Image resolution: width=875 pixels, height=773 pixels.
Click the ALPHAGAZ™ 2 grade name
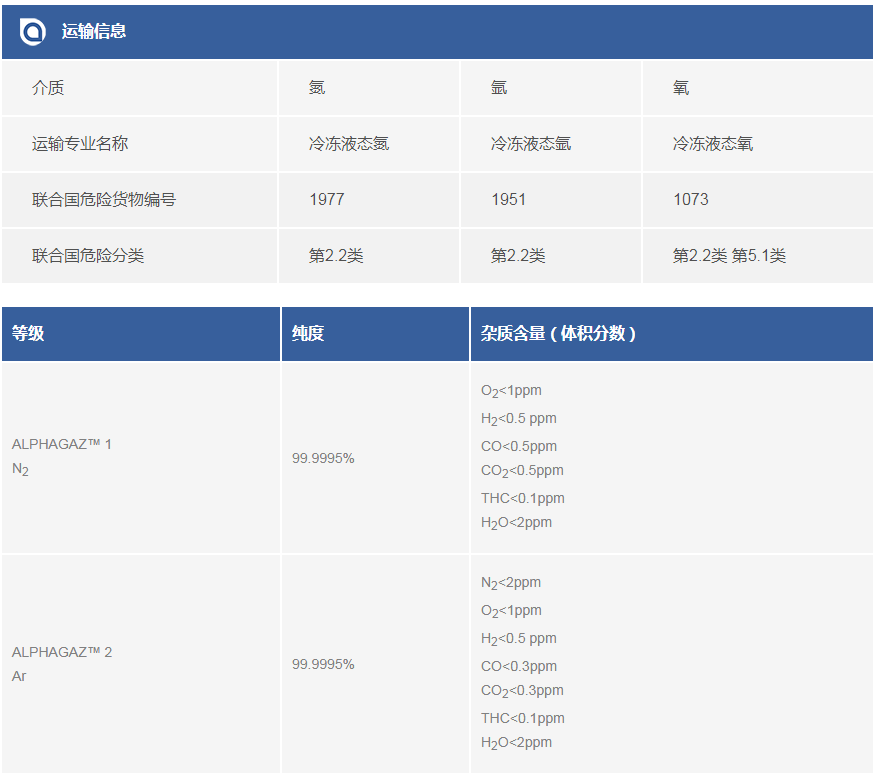point(62,652)
